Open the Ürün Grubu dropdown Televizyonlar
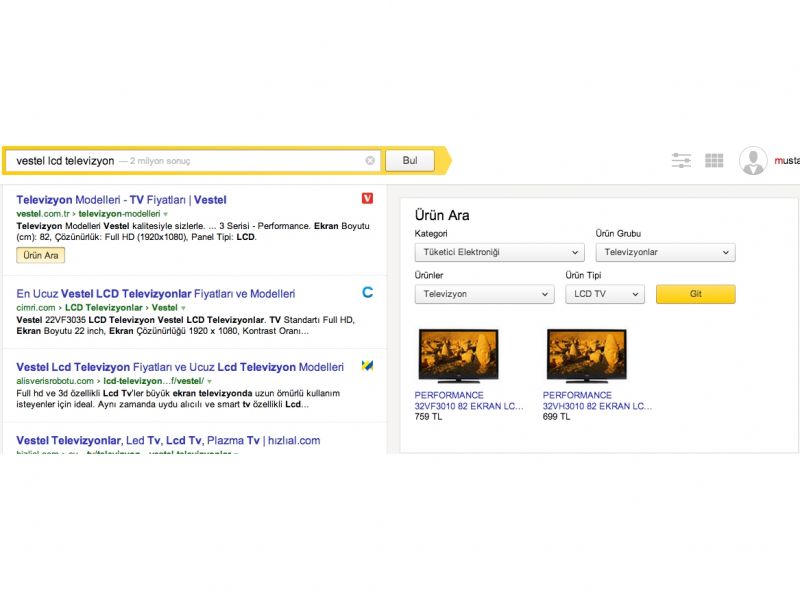Image resolution: width=800 pixels, height=600 pixels. point(665,252)
